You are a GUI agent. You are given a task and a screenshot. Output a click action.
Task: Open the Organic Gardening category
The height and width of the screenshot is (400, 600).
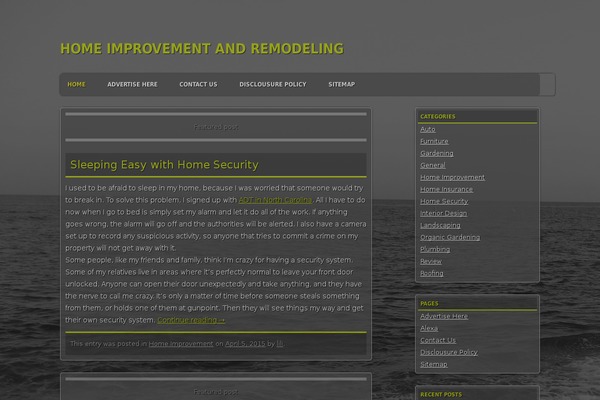pyautogui.click(x=450, y=237)
